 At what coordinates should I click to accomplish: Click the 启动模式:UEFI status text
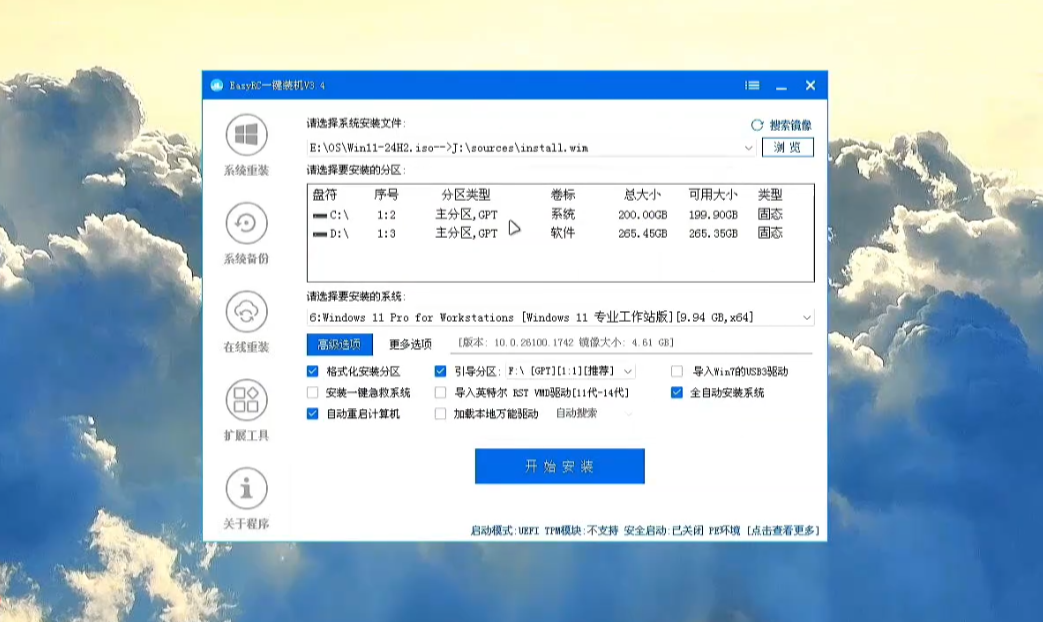(504, 530)
